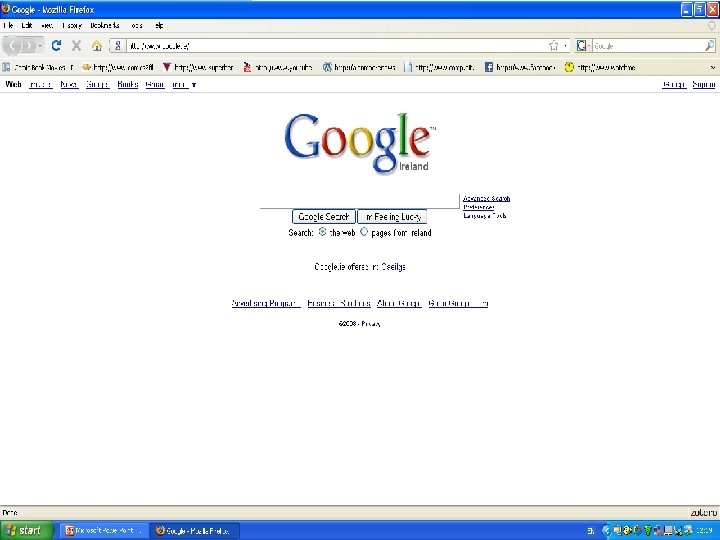The height and width of the screenshot is (540, 720).
Task: Click the Google Ireland logo
Action: click(x=360, y=143)
